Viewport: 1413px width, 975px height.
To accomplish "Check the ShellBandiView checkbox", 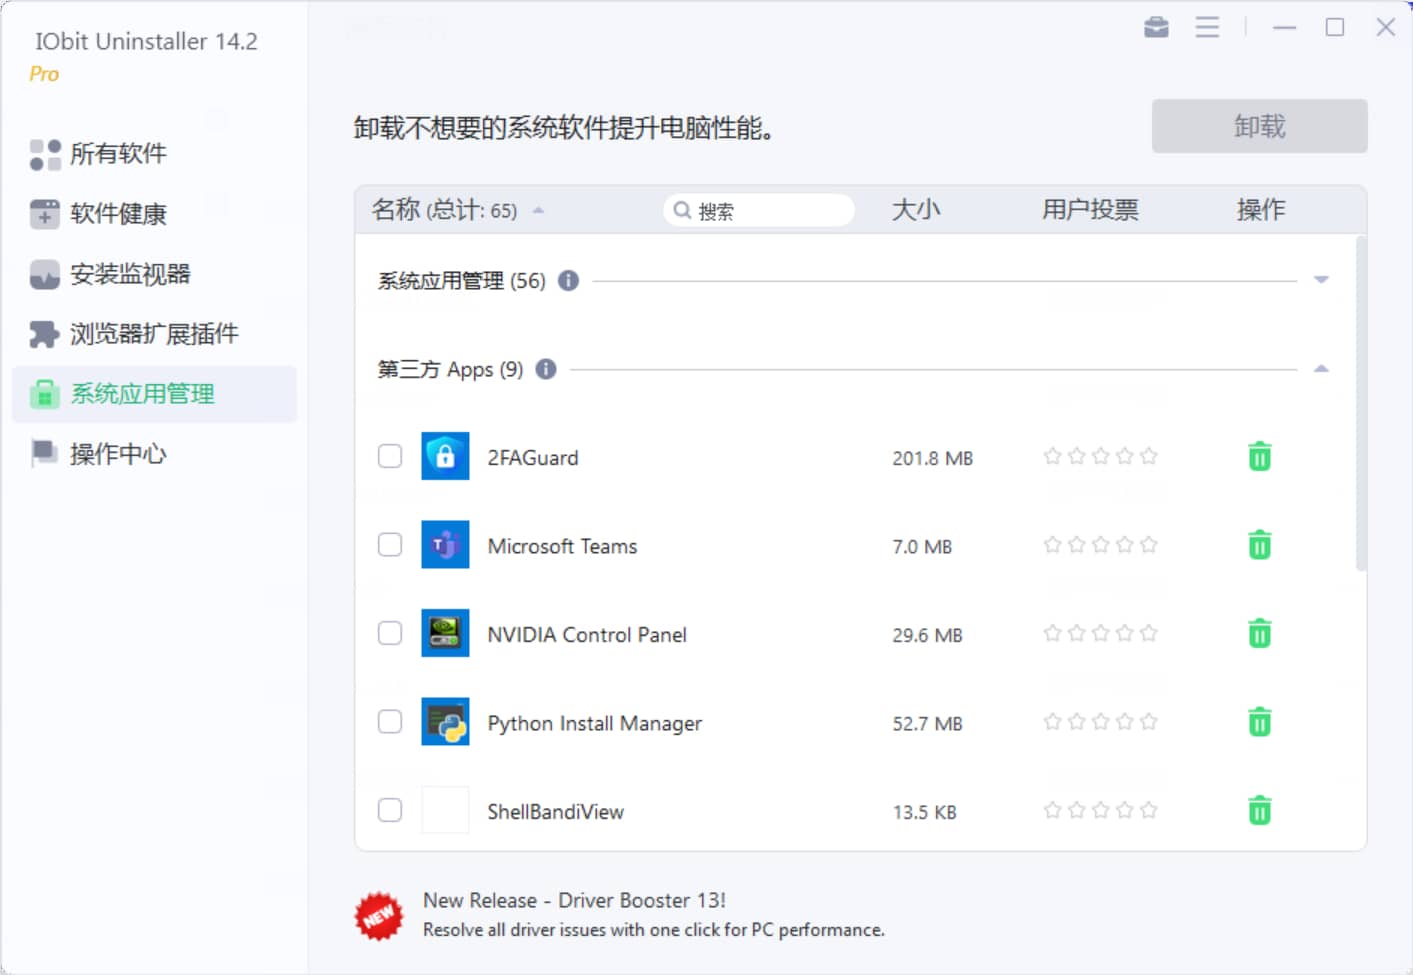I will pyautogui.click(x=390, y=810).
